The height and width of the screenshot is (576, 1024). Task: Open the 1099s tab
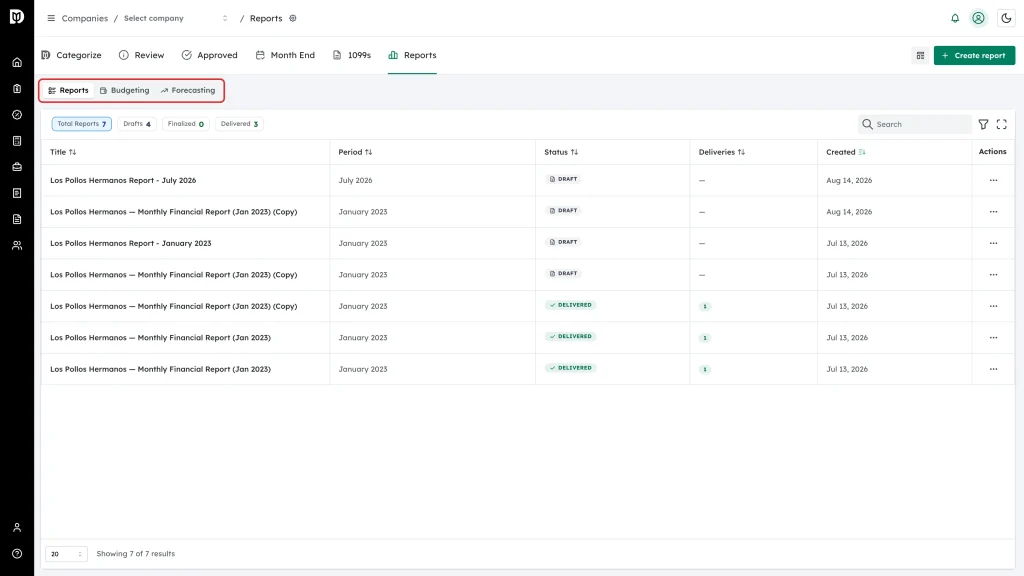[352, 56]
